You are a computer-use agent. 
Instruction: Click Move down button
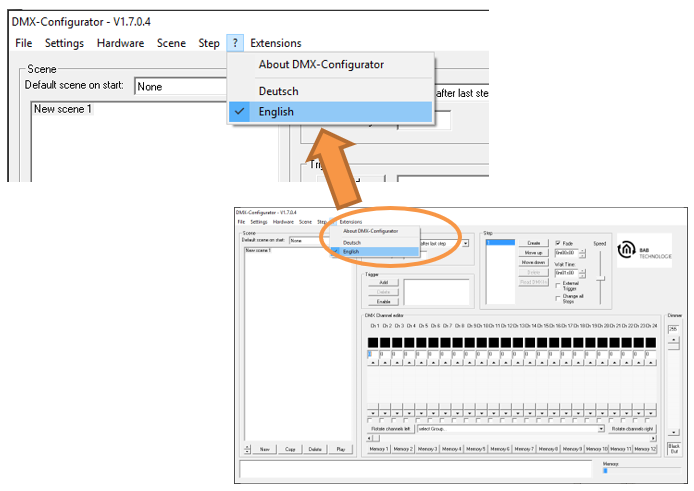[533, 263]
